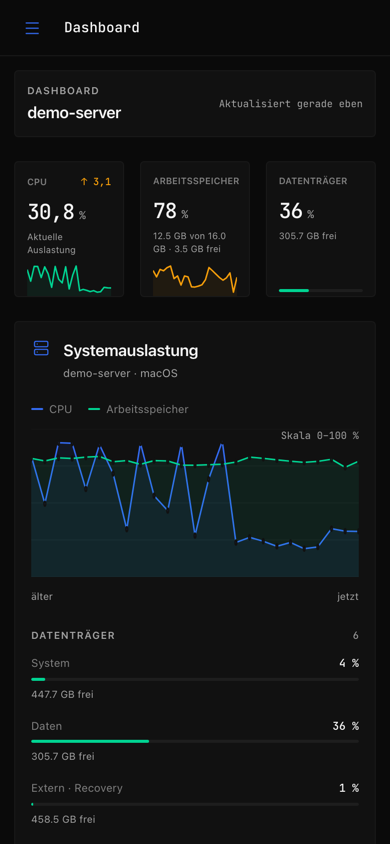Open the hamburger navigation menu
This screenshot has height=844, width=390.
(x=32, y=28)
